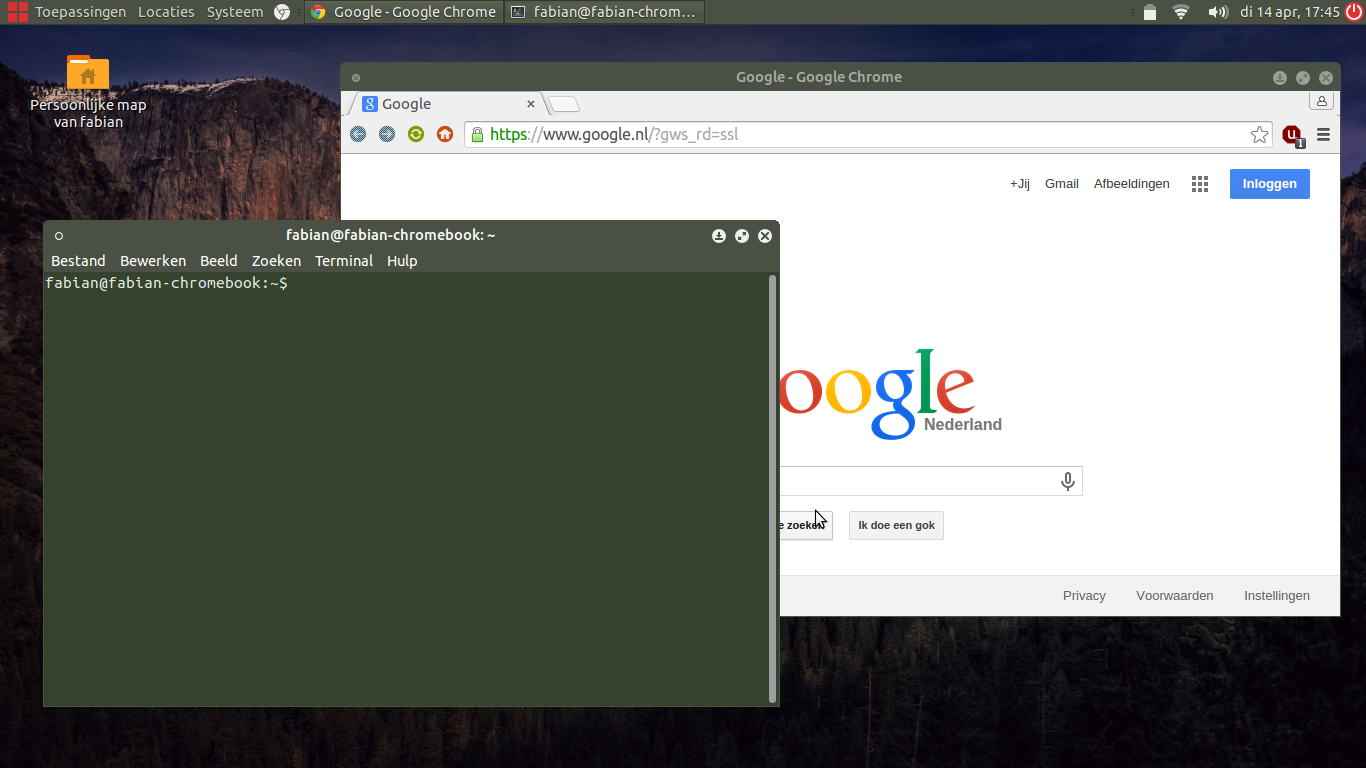Click the Inloggen button
Screen dimensions: 1366x768
tap(1270, 184)
